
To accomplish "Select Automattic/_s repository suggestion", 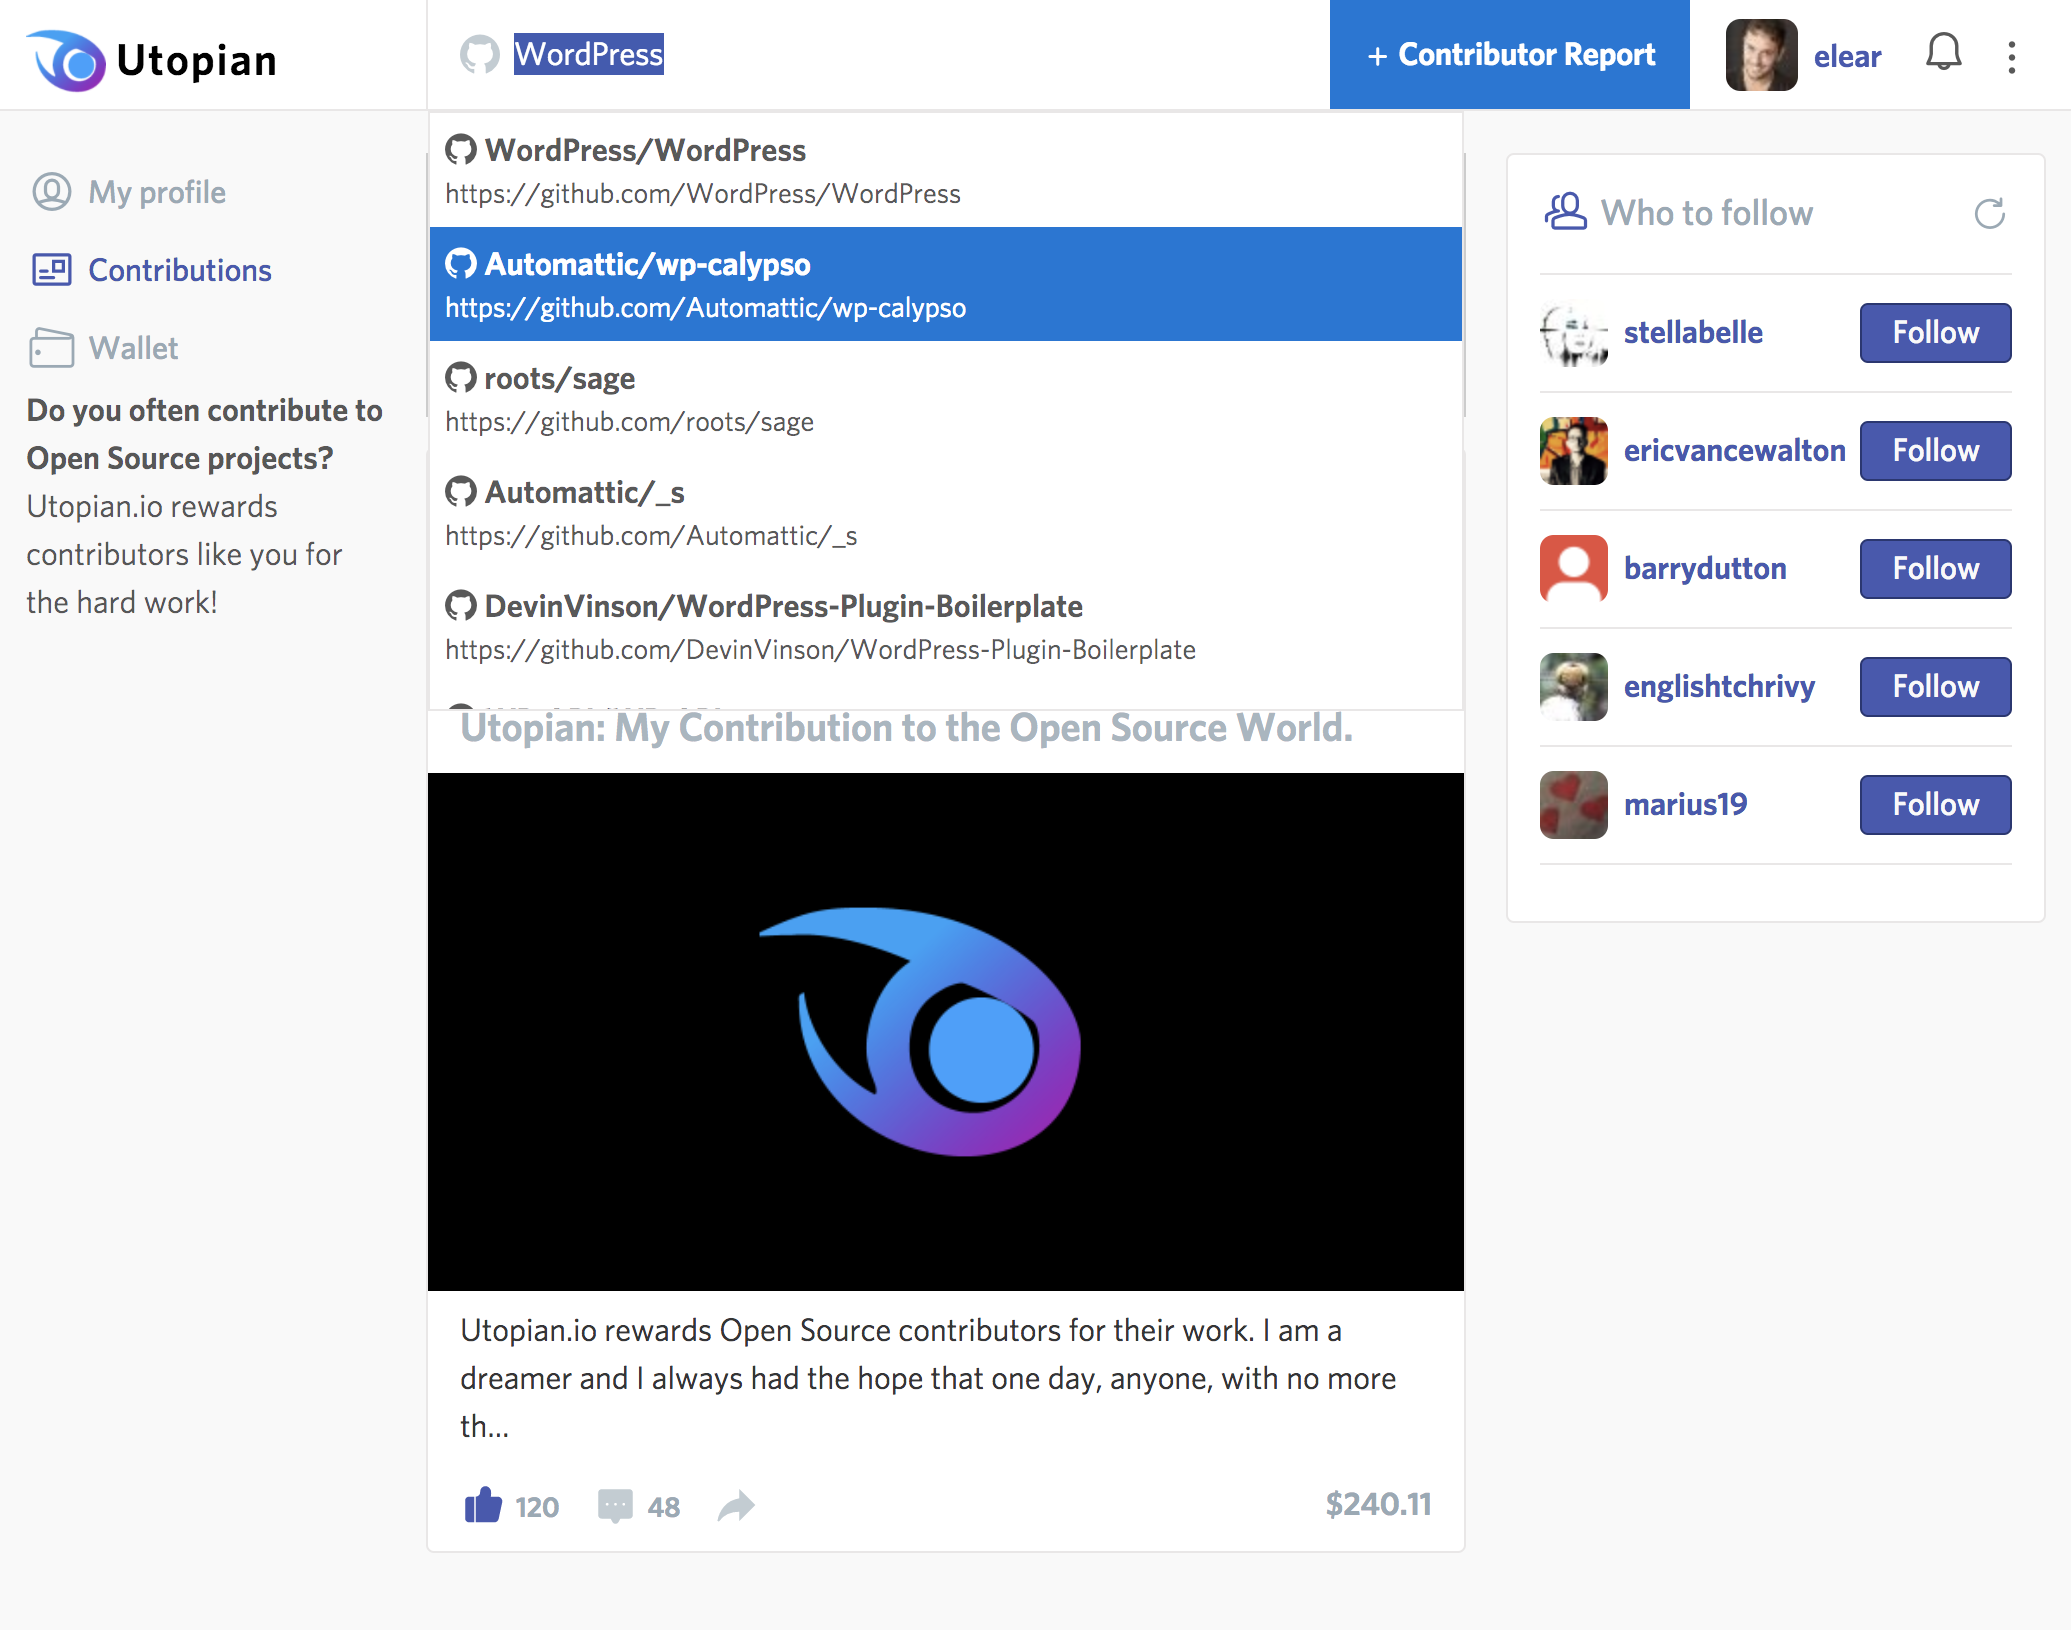I will (x=946, y=512).
